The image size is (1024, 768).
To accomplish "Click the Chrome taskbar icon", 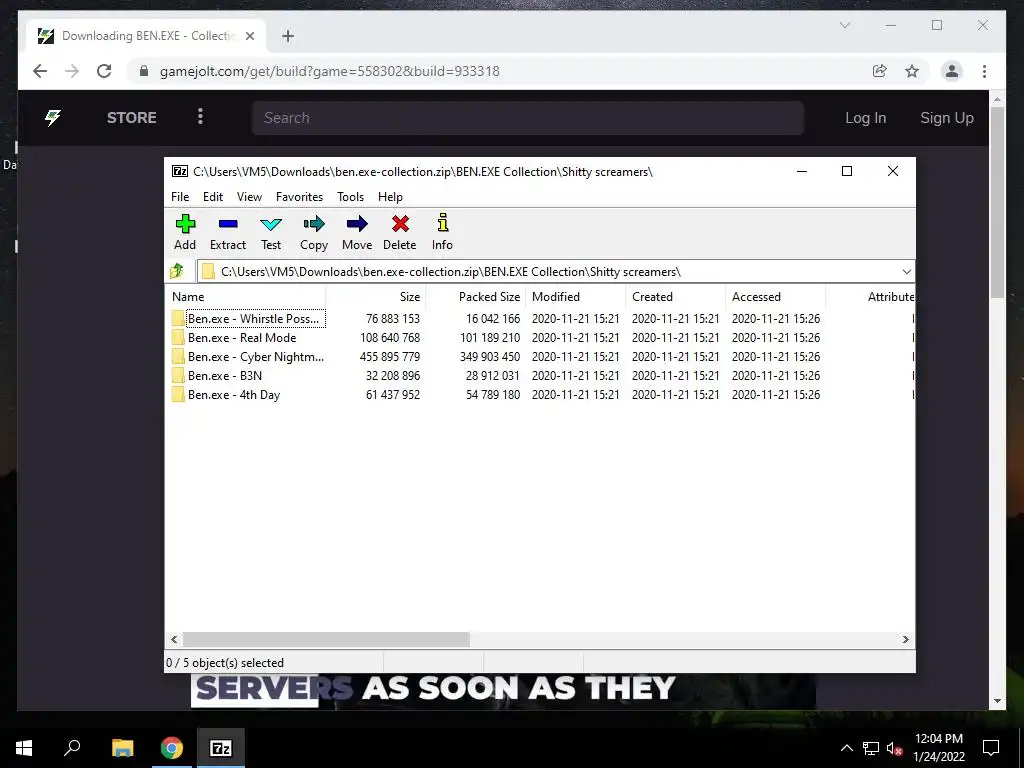I will click(x=172, y=748).
